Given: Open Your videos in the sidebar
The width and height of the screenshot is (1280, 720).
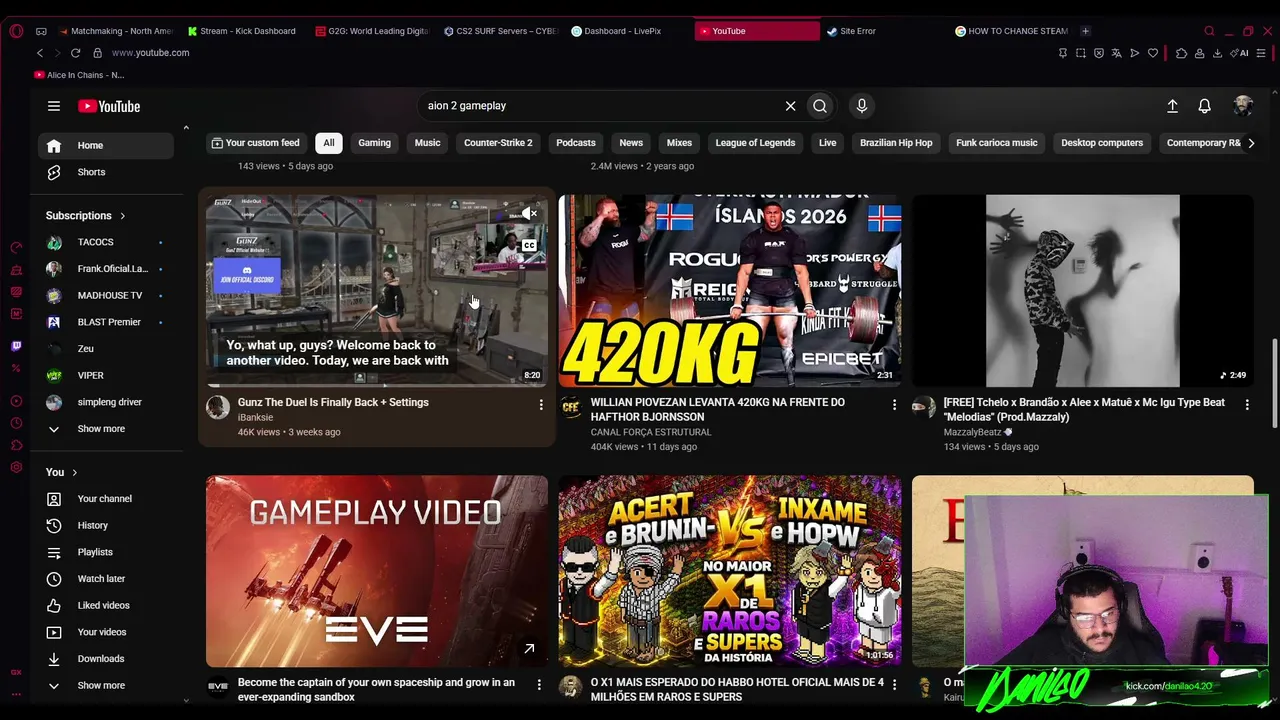Looking at the screenshot, I should pos(106,632).
